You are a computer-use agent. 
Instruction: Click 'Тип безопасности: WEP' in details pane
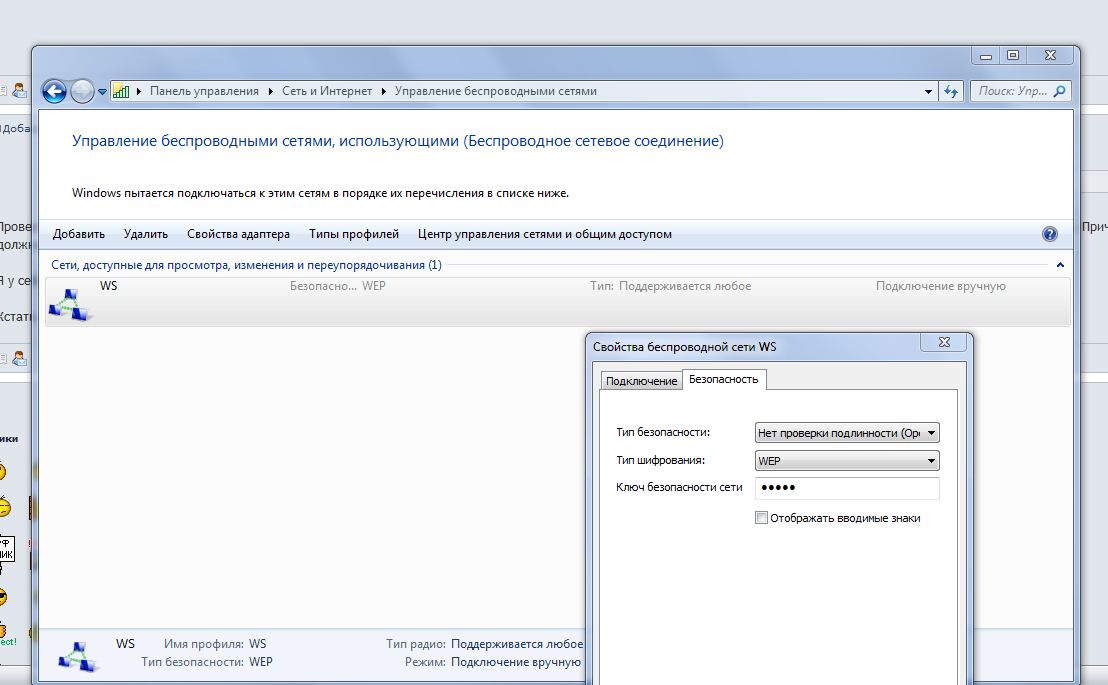click(x=206, y=662)
